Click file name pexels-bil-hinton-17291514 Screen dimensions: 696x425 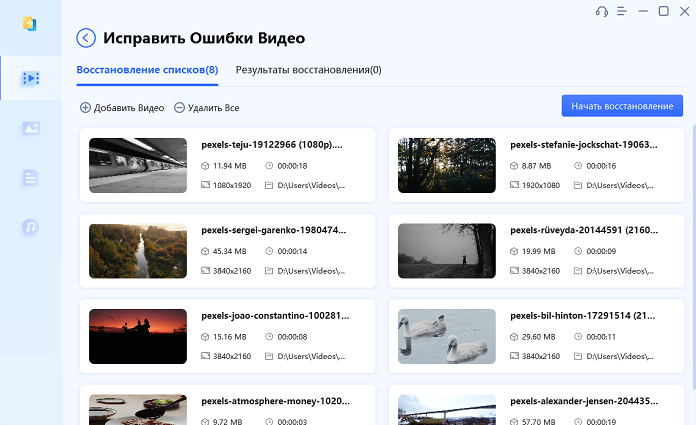click(582, 316)
